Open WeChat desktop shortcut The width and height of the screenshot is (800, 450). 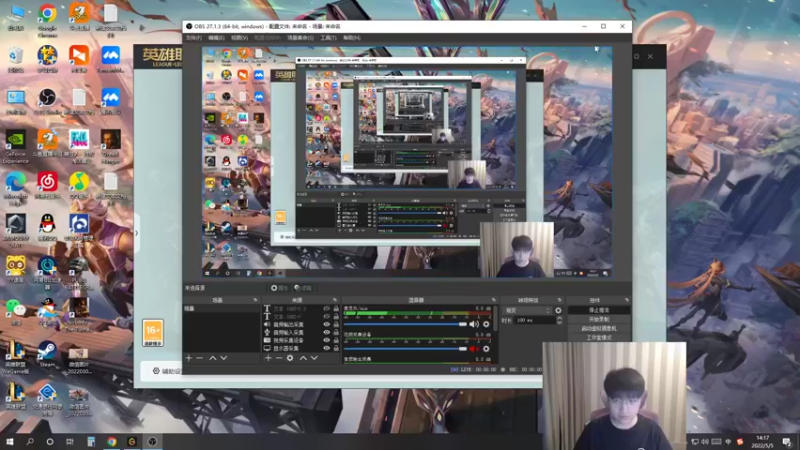[x=15, y=312]
